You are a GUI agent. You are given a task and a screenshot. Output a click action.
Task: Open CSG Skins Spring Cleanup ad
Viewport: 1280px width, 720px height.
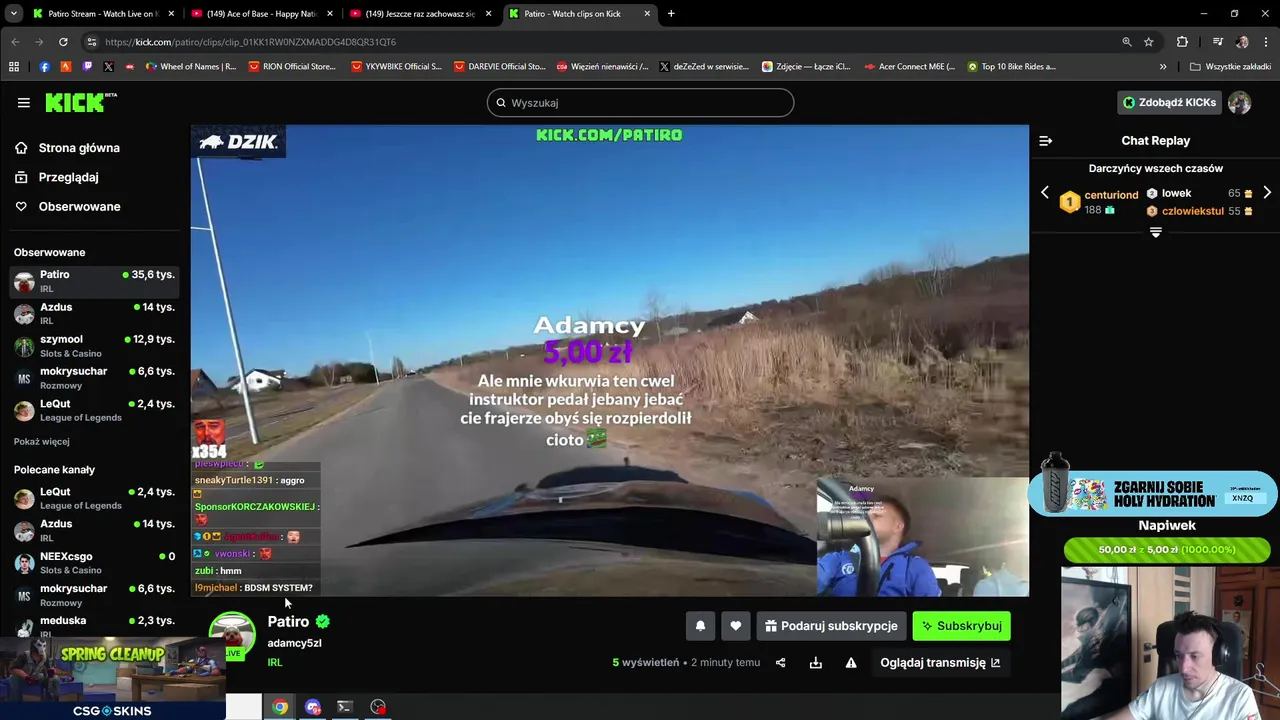click(112, 679)
